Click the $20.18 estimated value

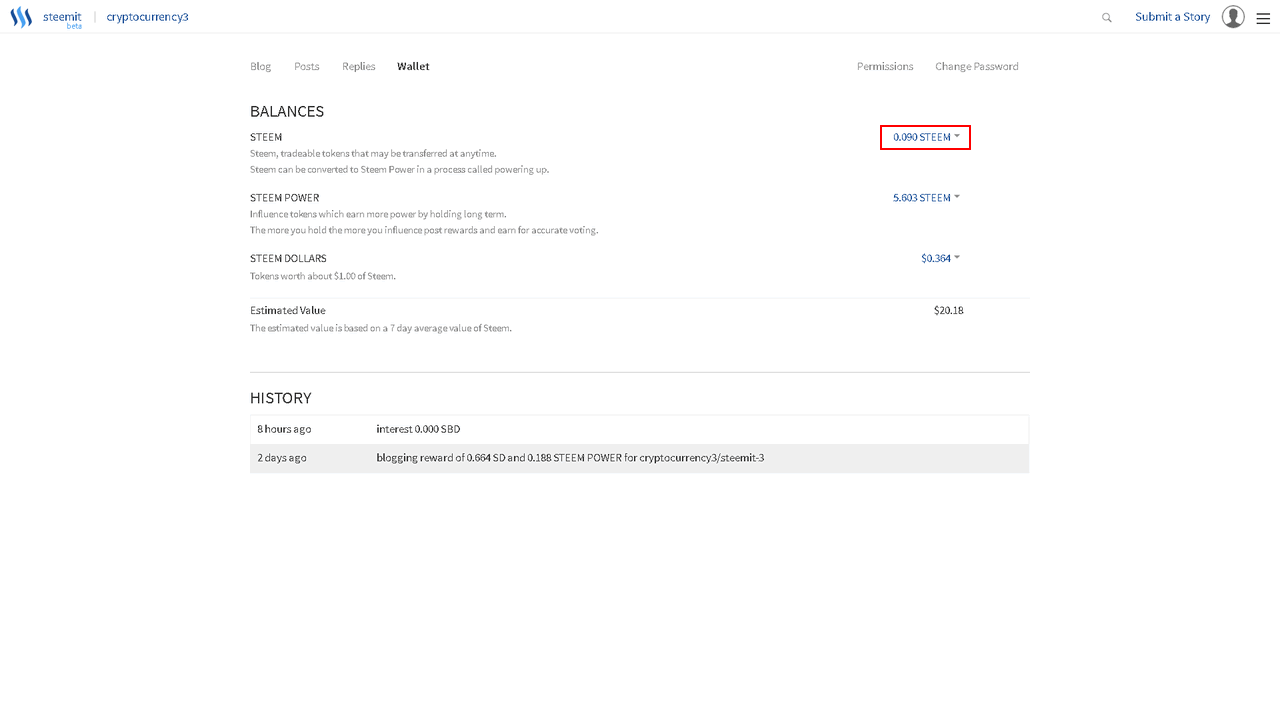pyautogui.click(x=948, y=311)
